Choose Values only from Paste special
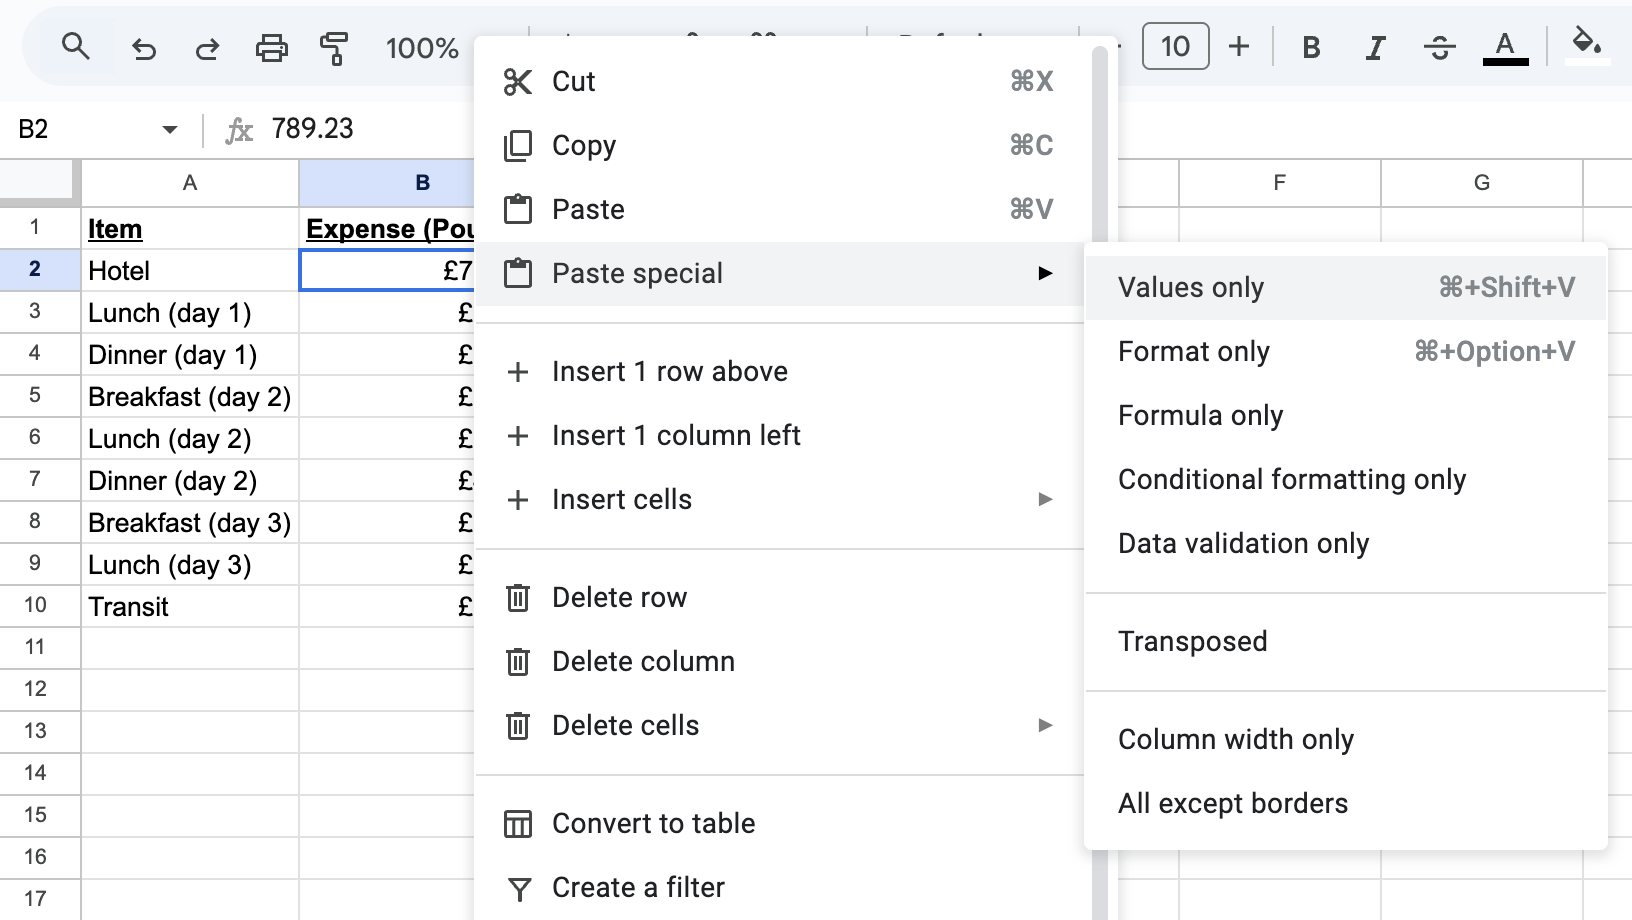Image resolution: width=1632 pixels, height=920 pixels. tap(1191, 288)
